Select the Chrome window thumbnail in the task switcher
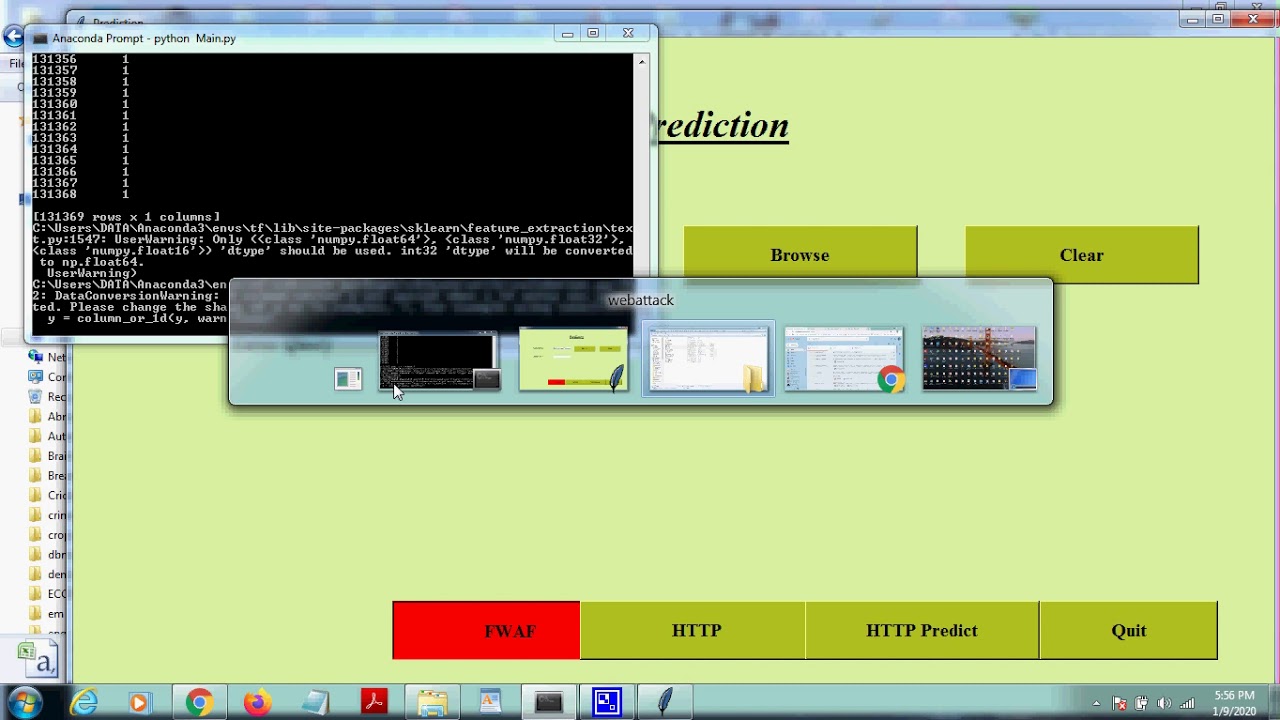1280x720 pixels. click(844, 358)
